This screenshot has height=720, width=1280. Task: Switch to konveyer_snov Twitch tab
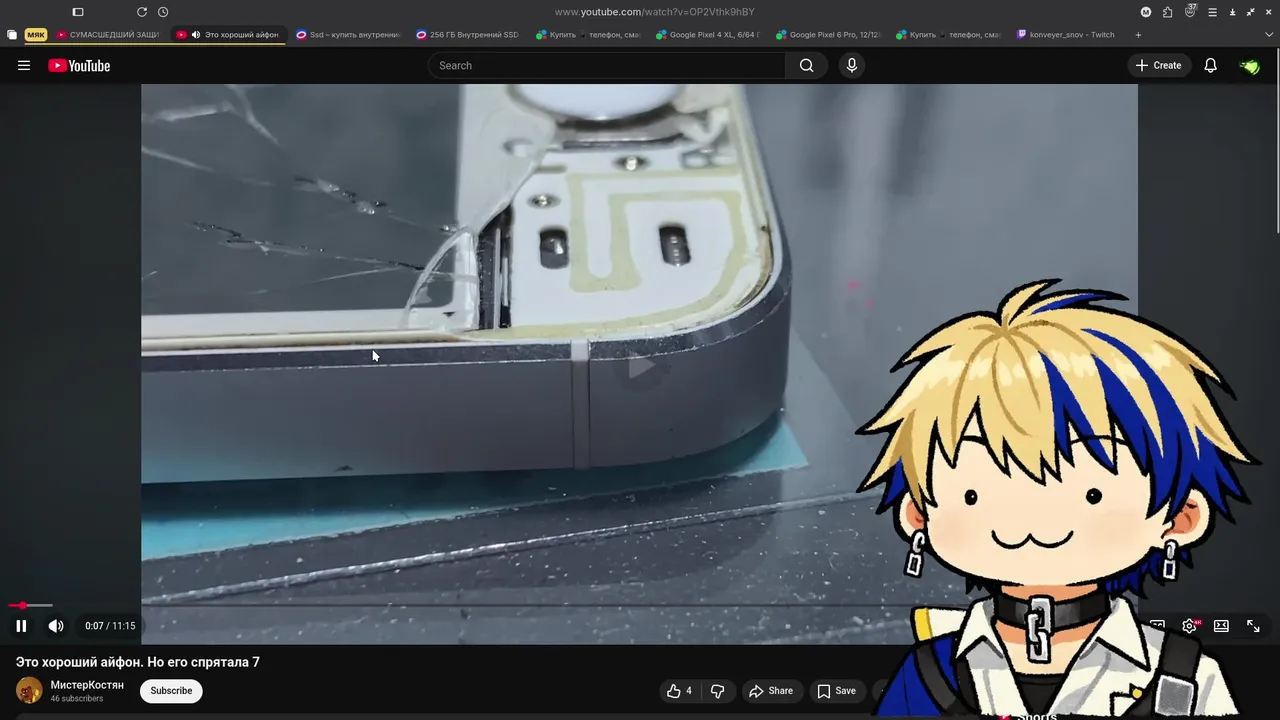(1067, 35)
